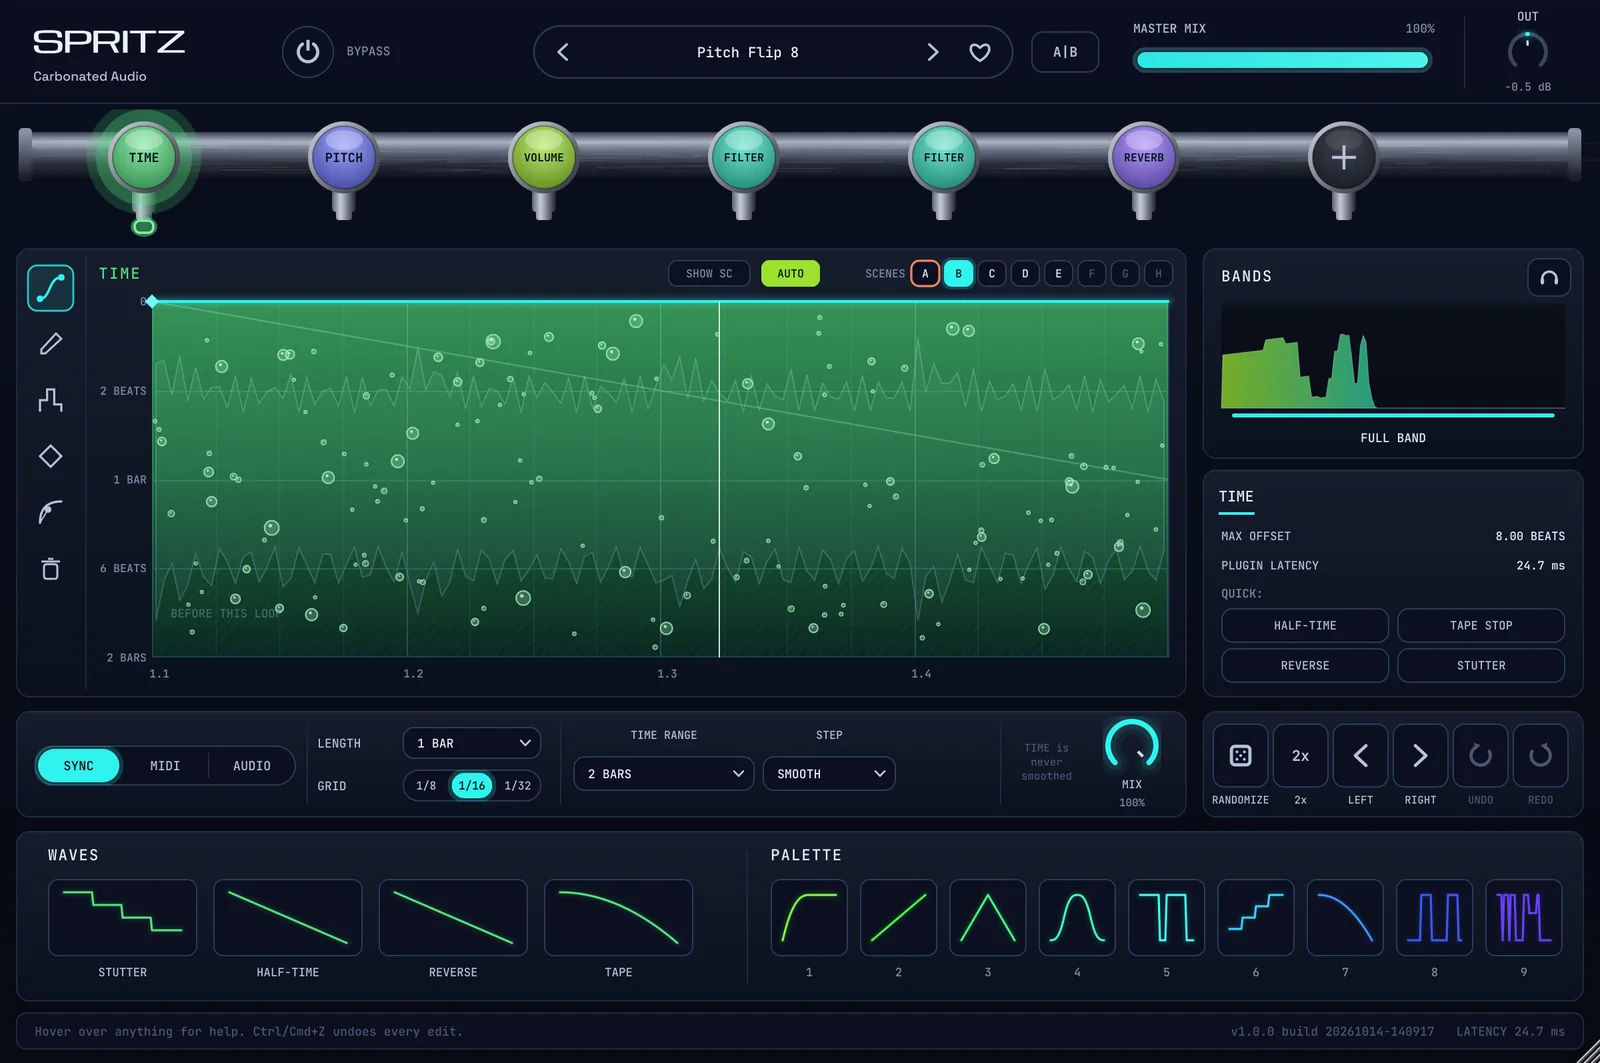Choose the TAPE wave thumbnail
1600x1063 pixels.
(x=618, y=917)
